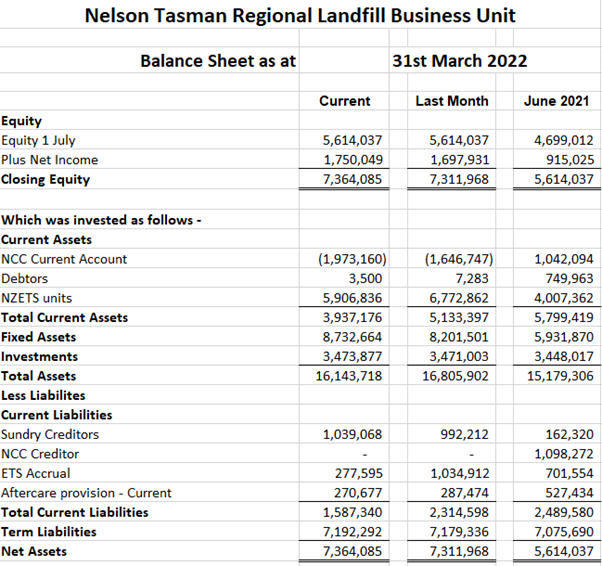Select the 'Total Assets' row label
The width and height of the screenshot is (602, 566).
point(38,376)
